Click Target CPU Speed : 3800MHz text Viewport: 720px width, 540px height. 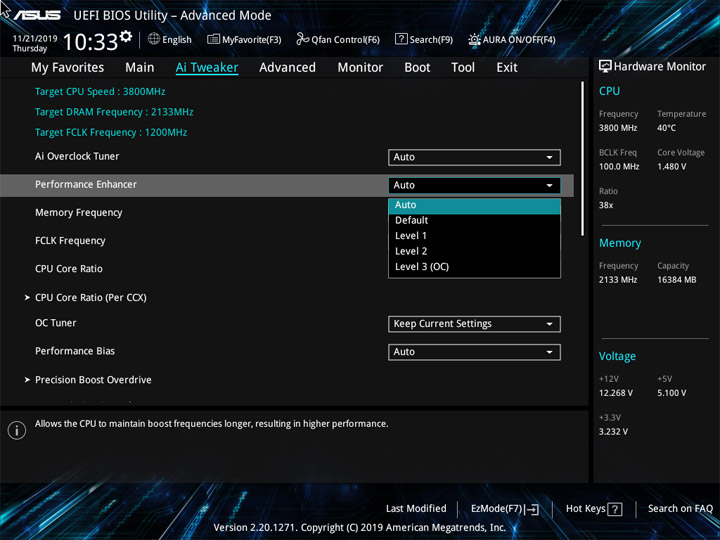point(100,91)
